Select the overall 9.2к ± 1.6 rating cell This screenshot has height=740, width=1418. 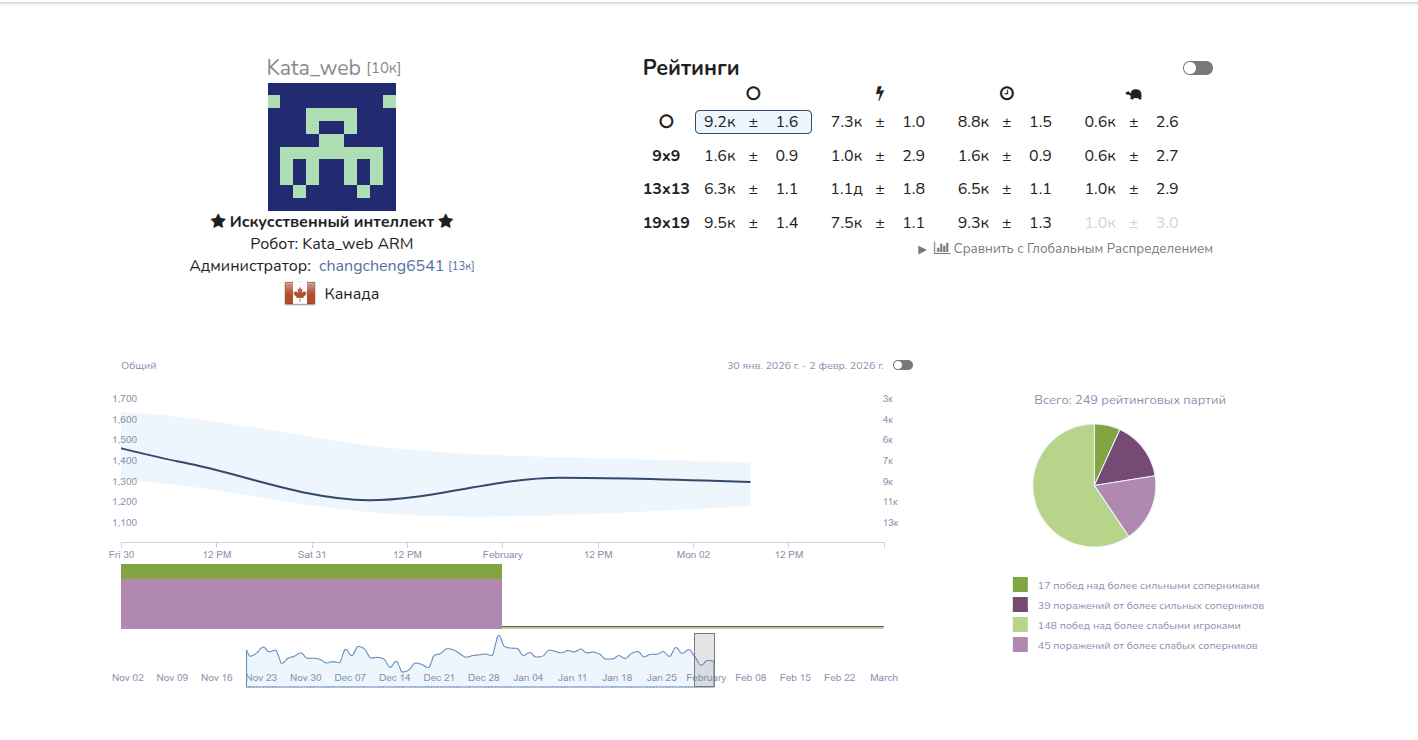point(752,122)
